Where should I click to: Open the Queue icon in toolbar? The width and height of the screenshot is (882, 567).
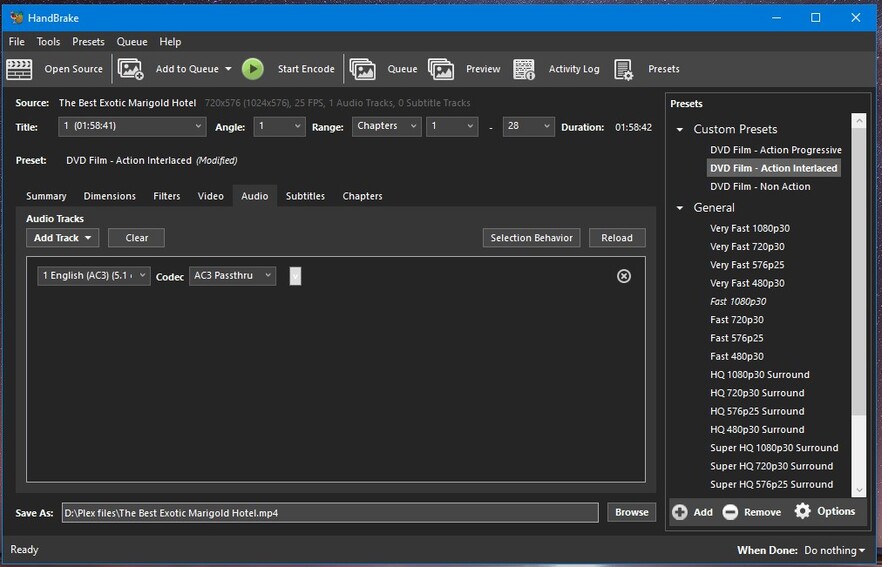pos(363,69)
